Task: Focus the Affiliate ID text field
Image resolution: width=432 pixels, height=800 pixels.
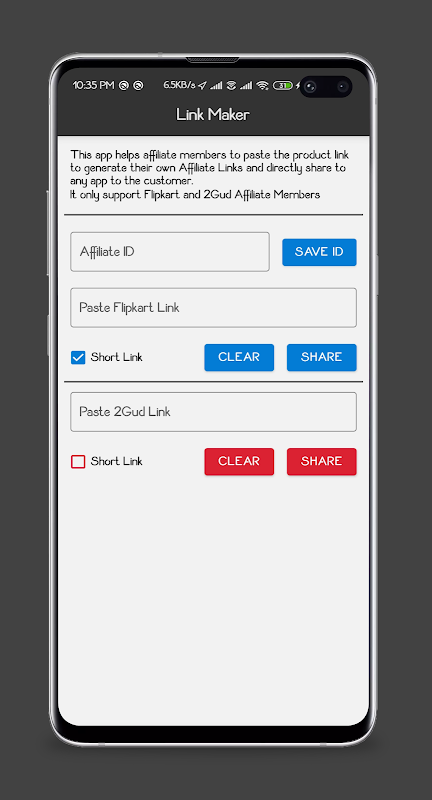Action: pos(170,252)
